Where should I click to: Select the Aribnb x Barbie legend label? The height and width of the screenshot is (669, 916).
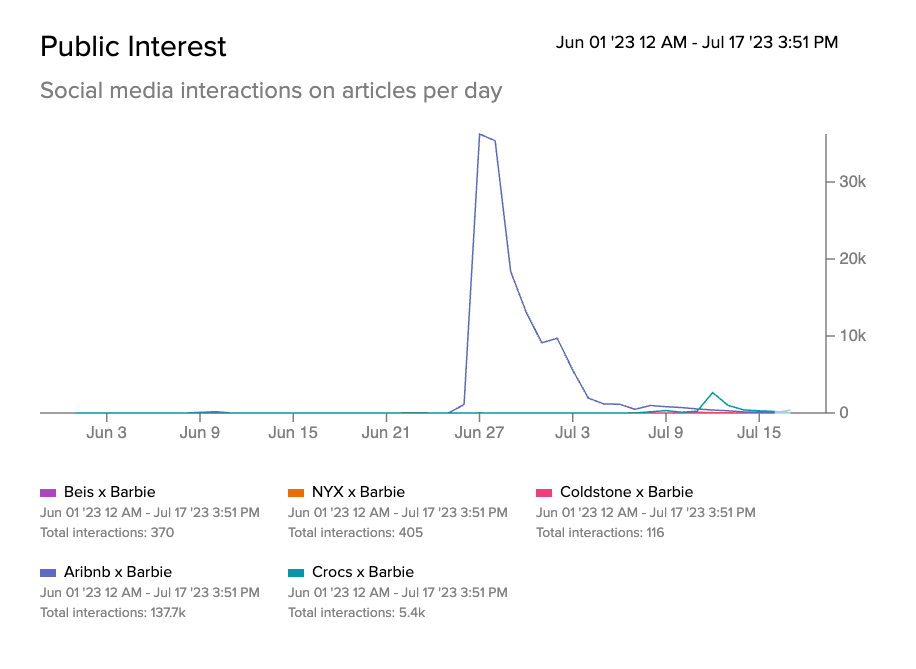[117, 572]
